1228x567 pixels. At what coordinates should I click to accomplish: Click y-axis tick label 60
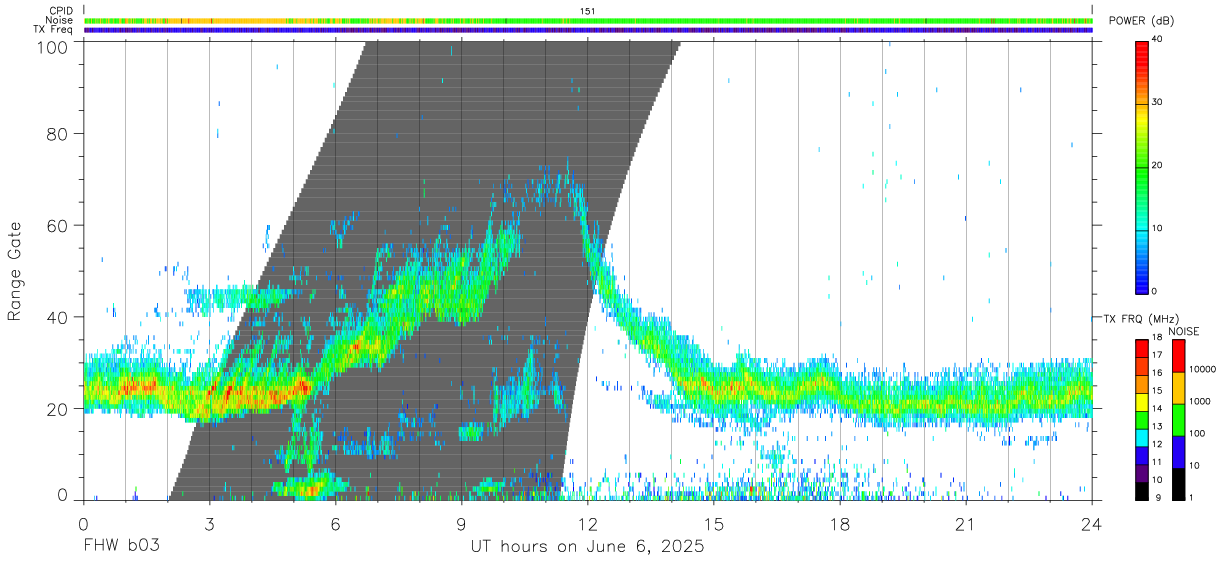click(57, 225)
